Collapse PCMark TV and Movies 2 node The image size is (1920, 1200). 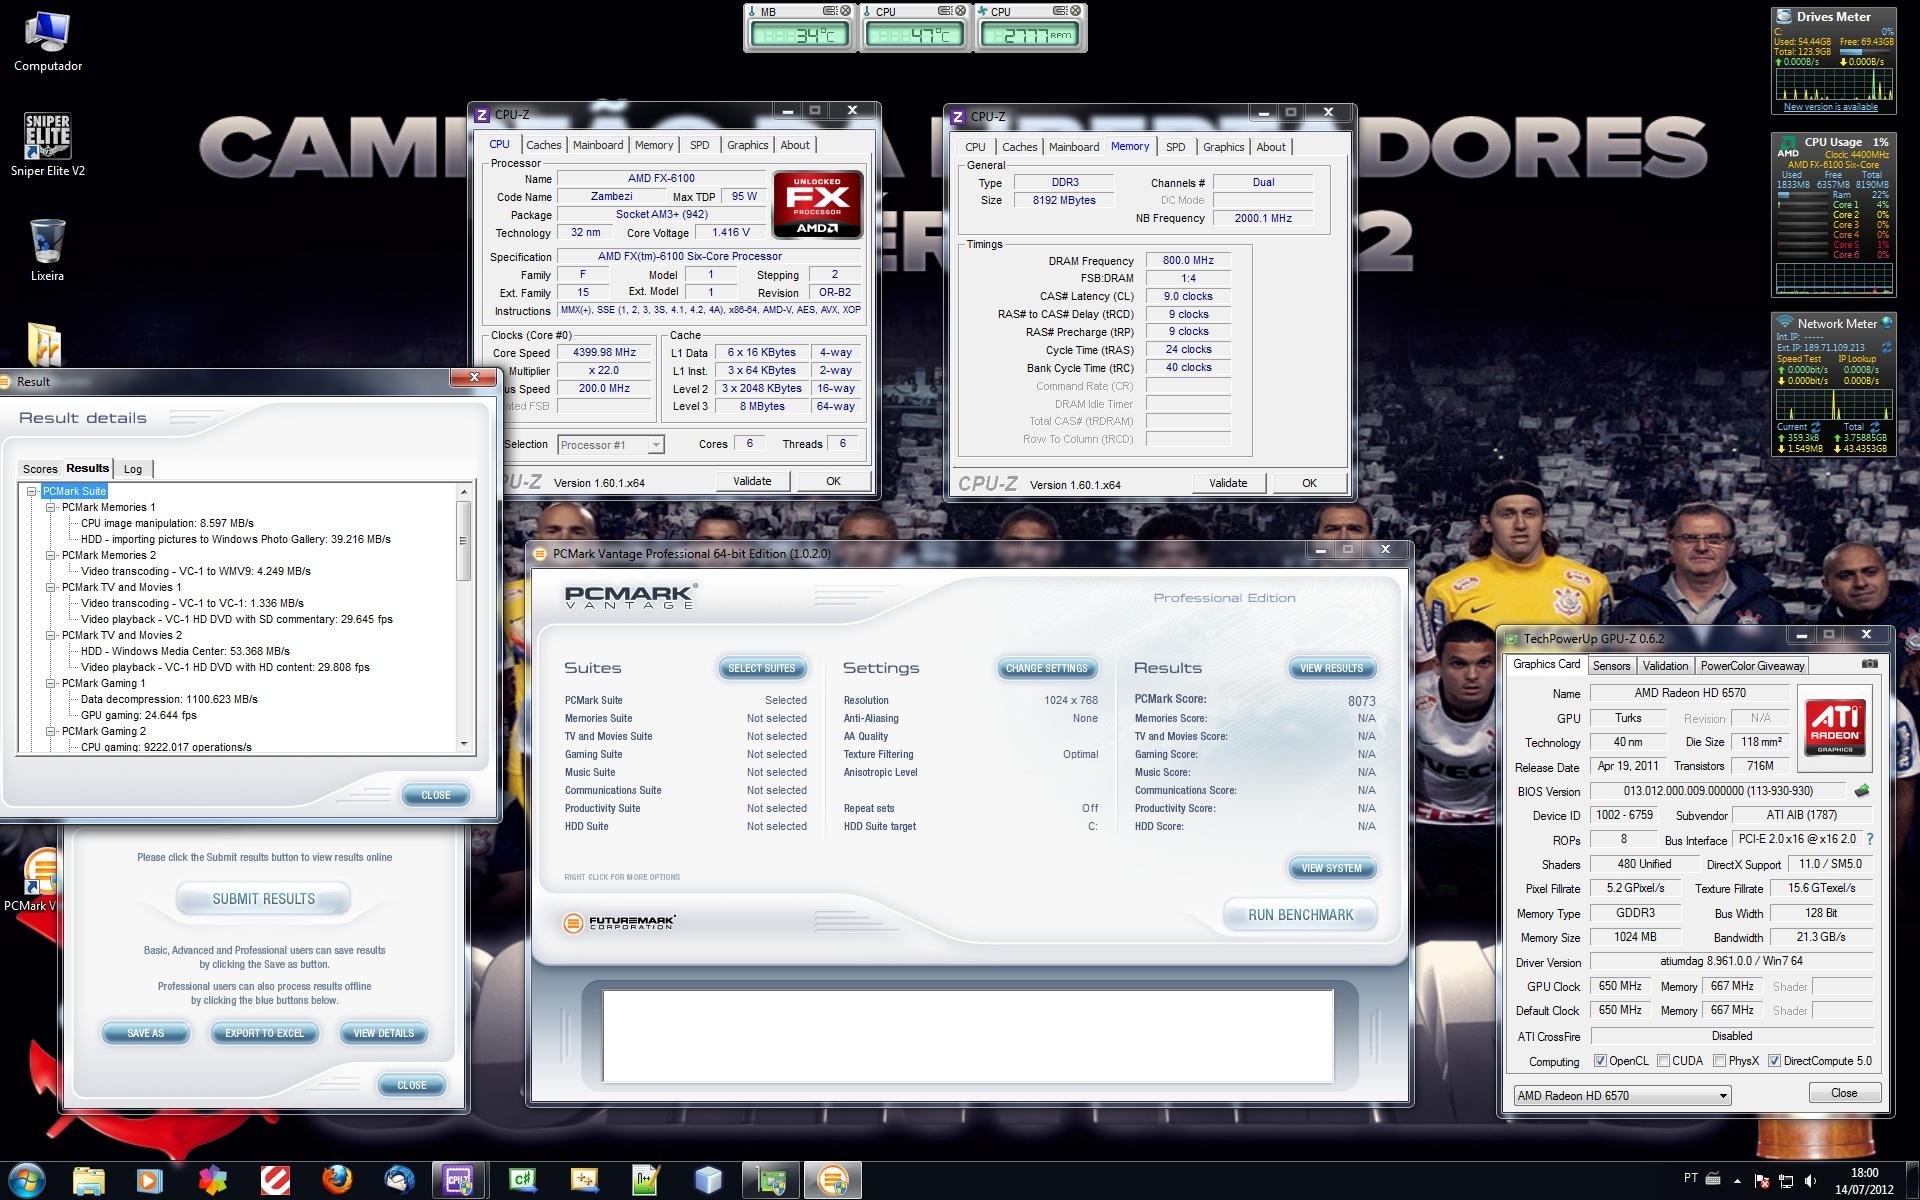50,635
